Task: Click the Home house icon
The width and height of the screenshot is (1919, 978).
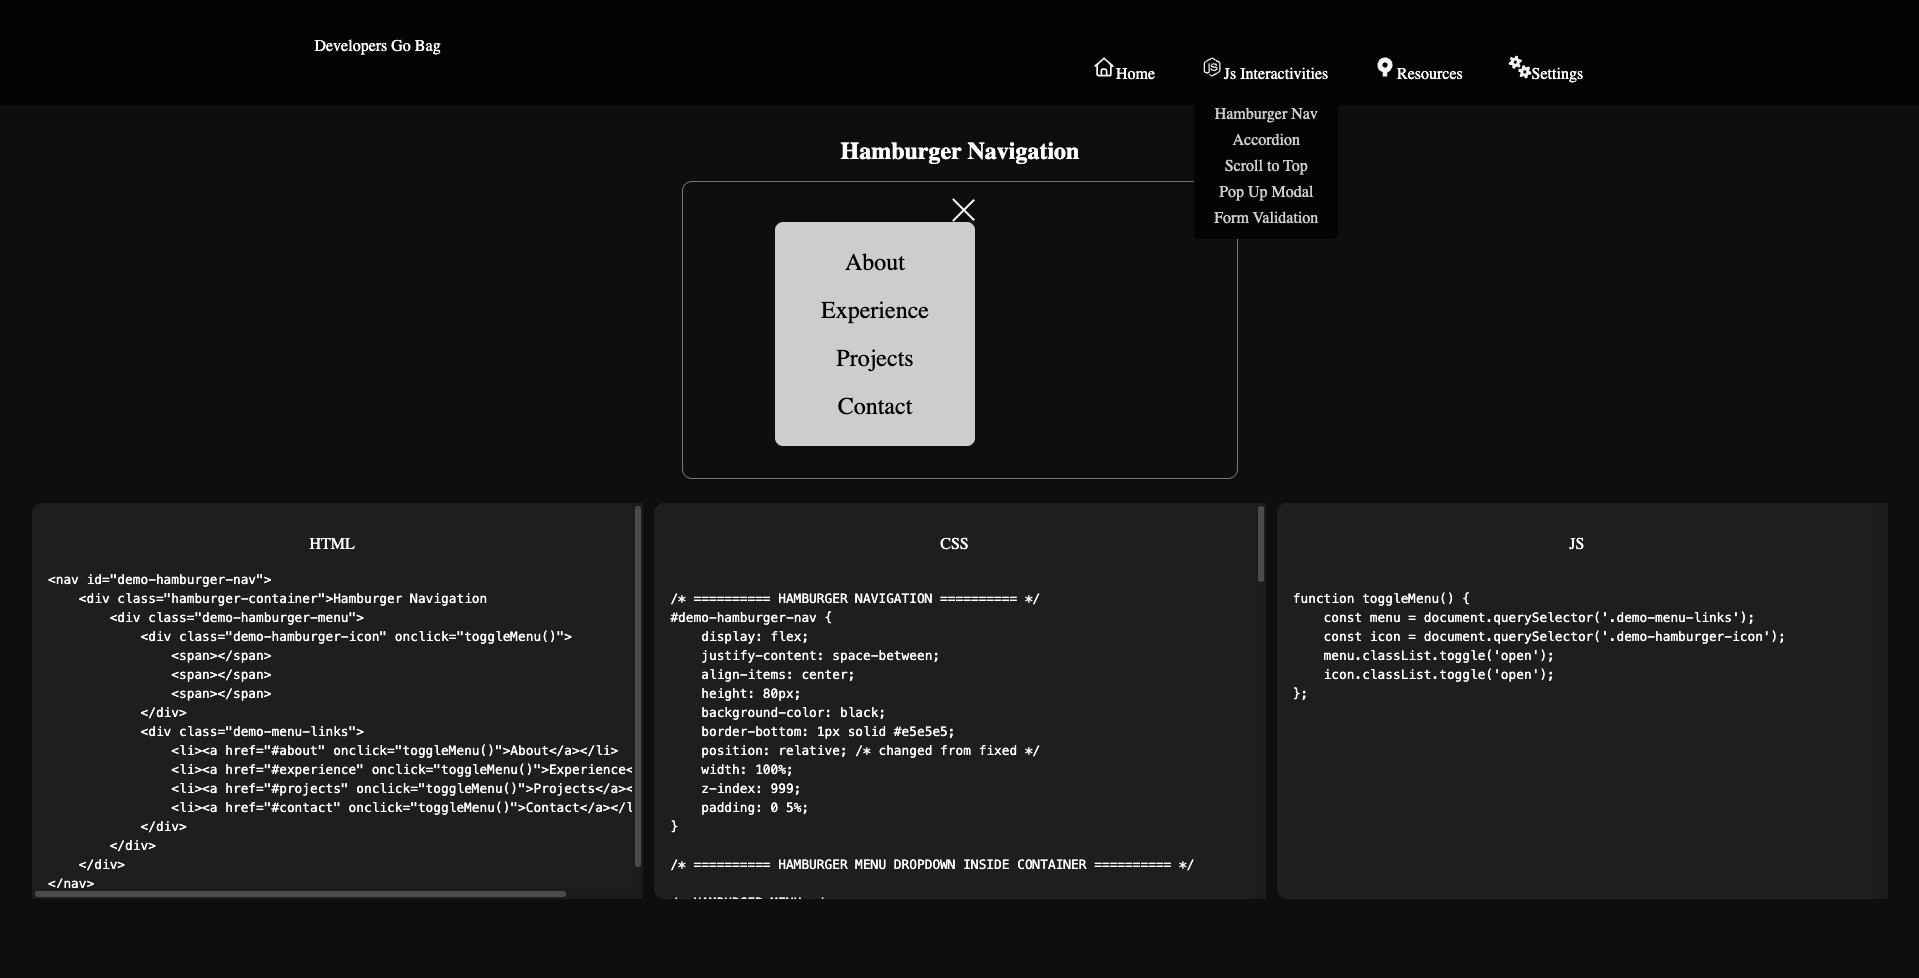Action: (x=1104, y=67)
